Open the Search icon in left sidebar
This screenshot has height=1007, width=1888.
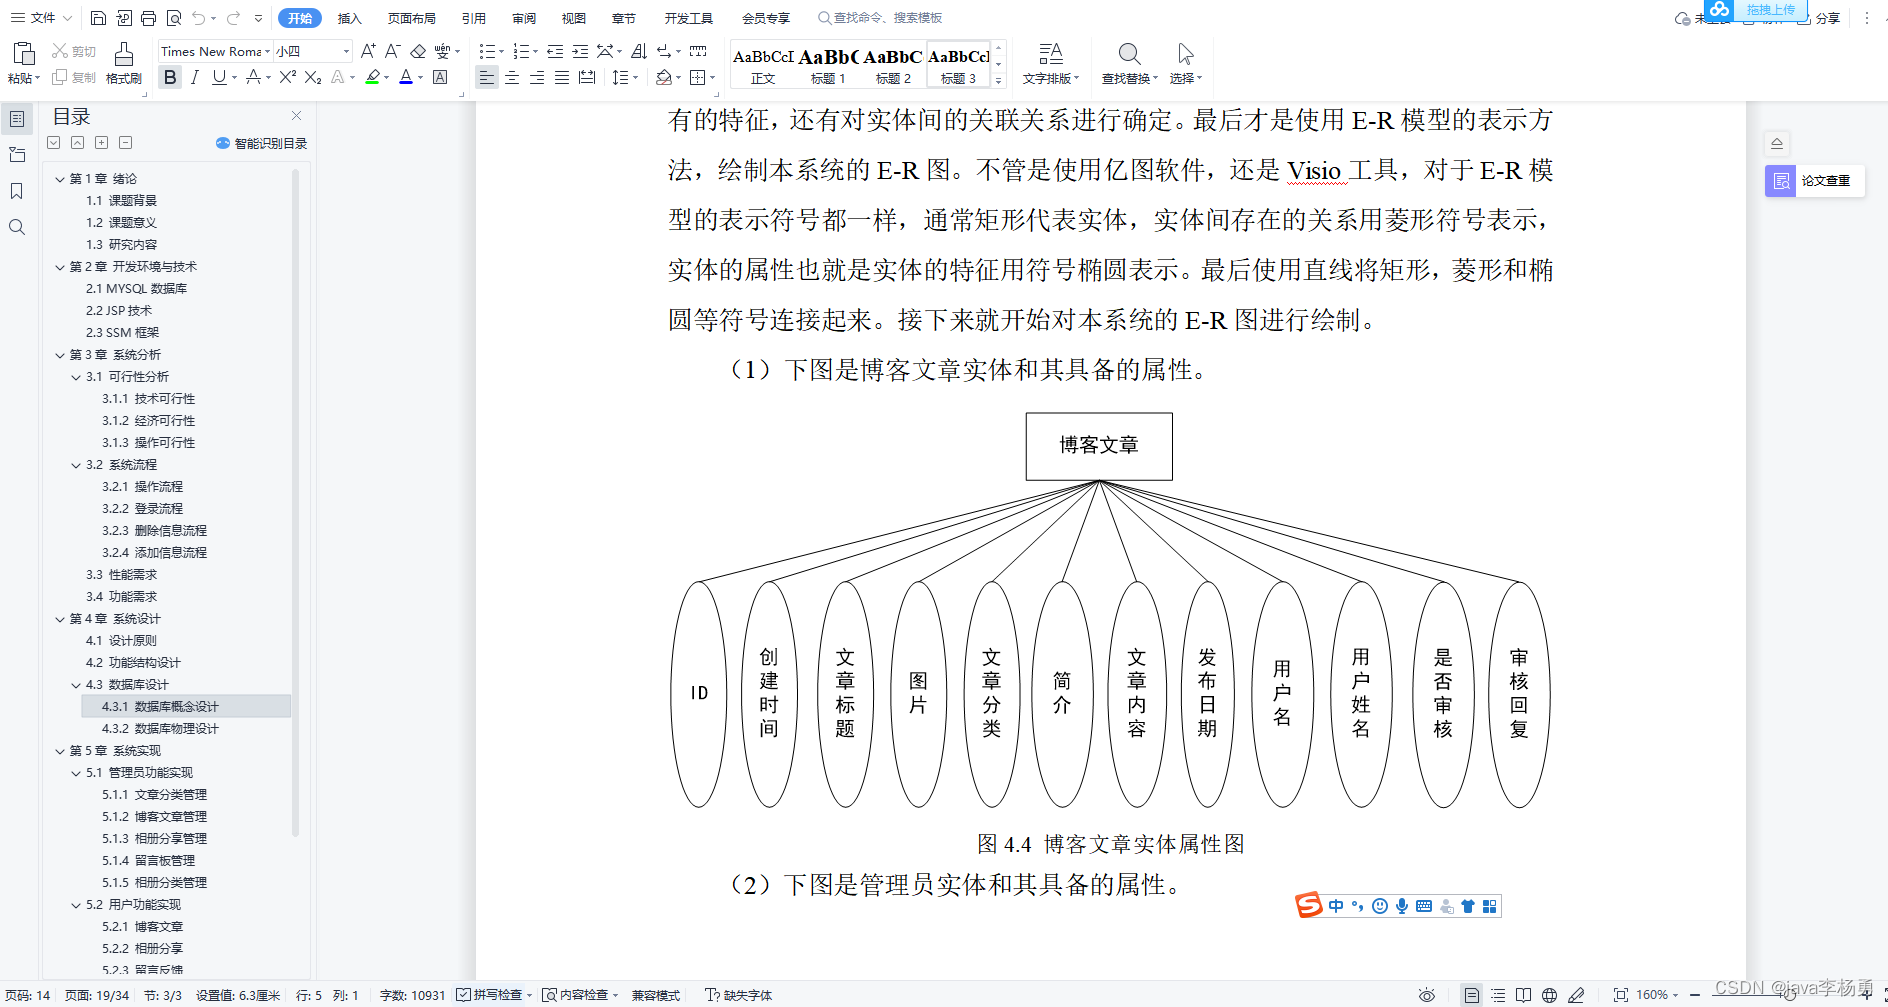click(x=17, y=227)
